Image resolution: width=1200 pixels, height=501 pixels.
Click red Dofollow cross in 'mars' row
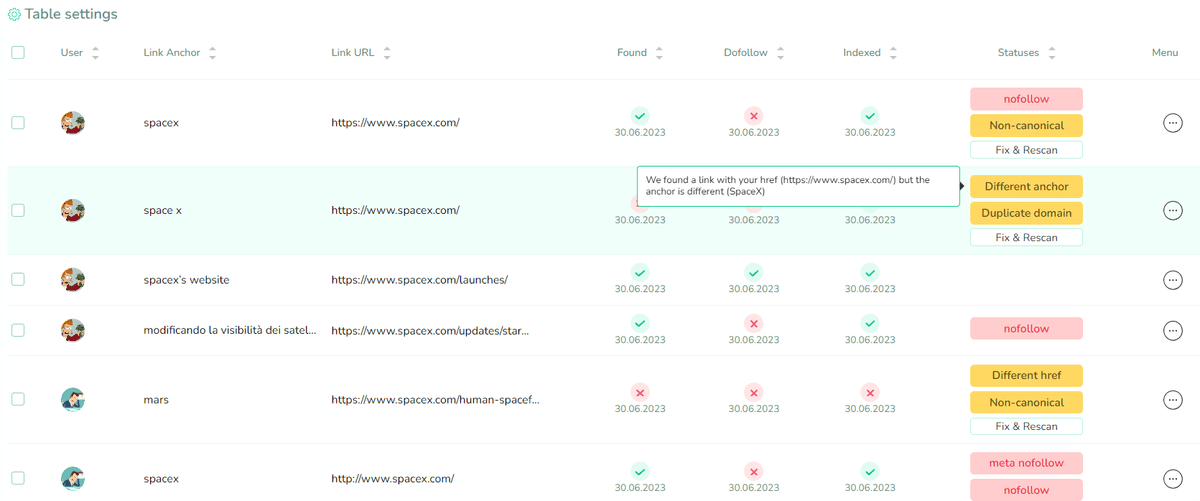754,392
